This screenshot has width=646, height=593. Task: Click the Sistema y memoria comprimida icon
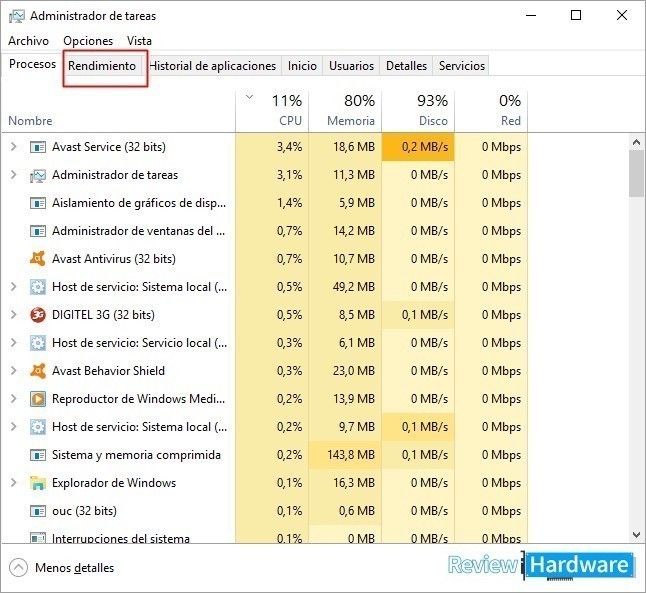(x=38, y=455)
